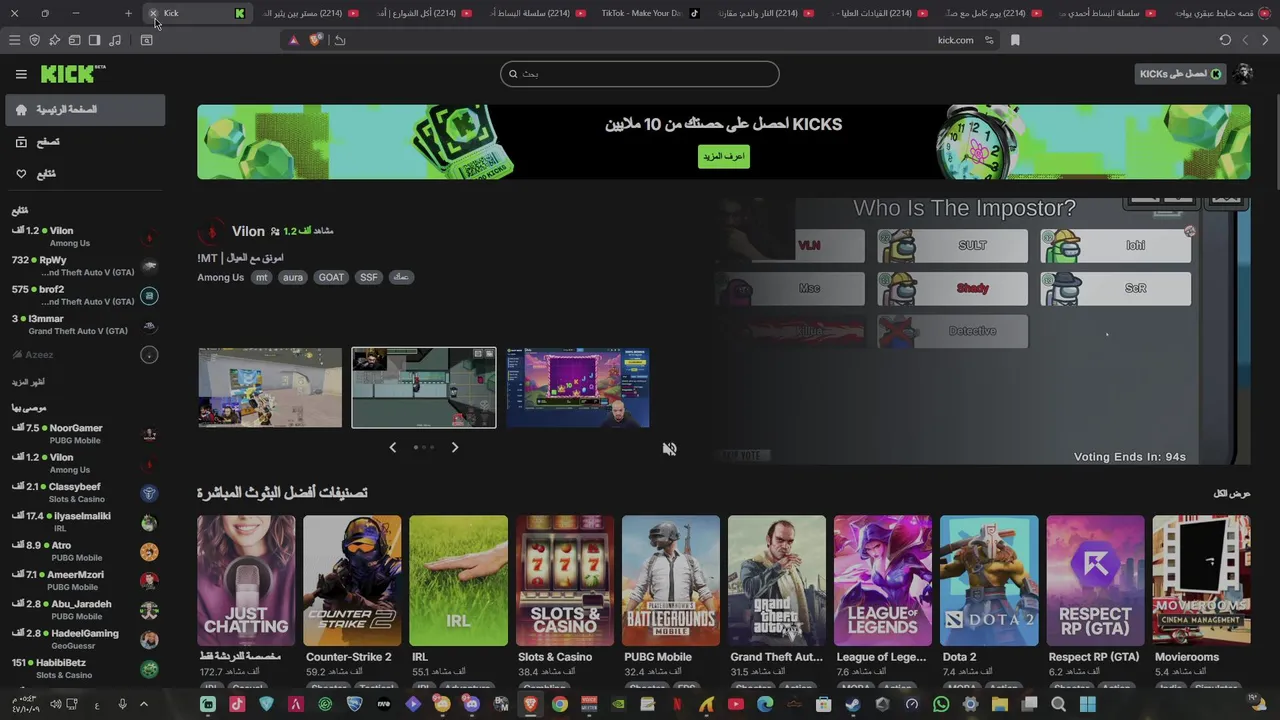Open Steam from the taskbar

coord(853,704)
